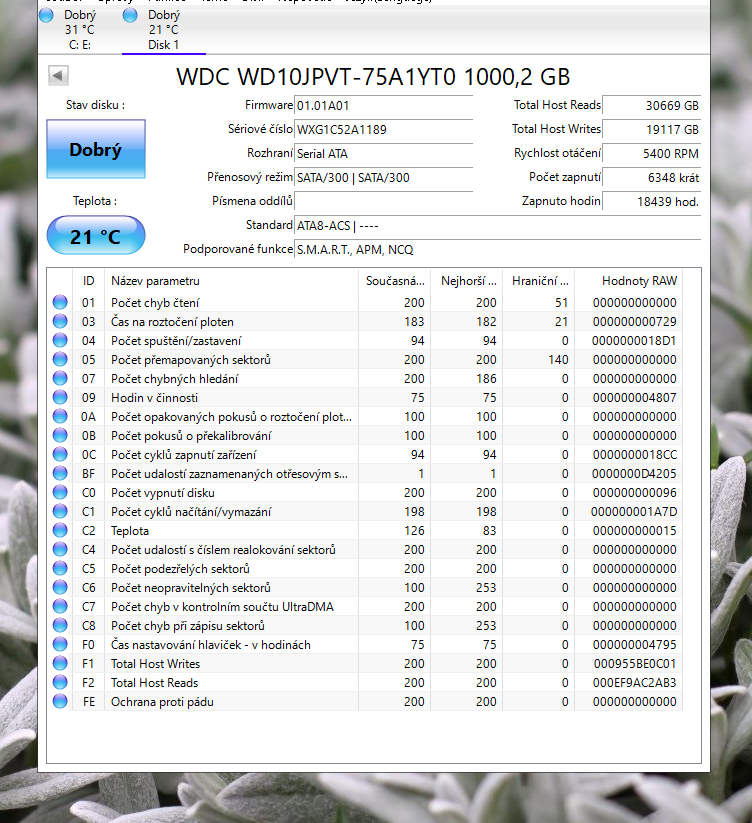Click the Současná column header

click(395, 281)
